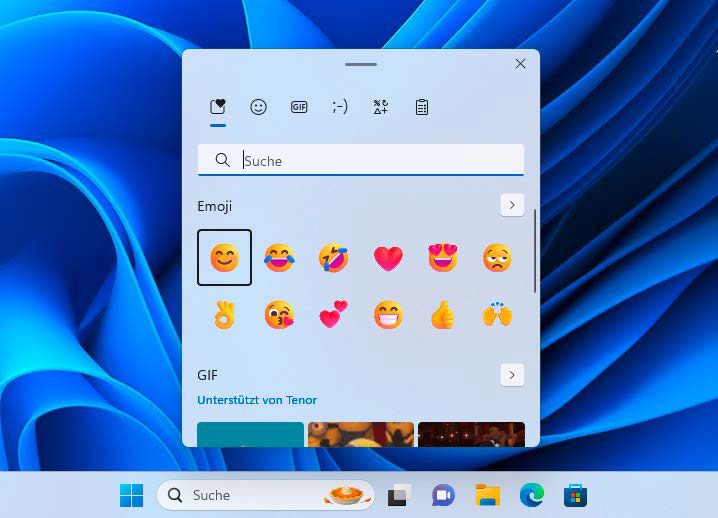
Task: Click the drag handle atop the emoji panel
Action: click(361, 65)
